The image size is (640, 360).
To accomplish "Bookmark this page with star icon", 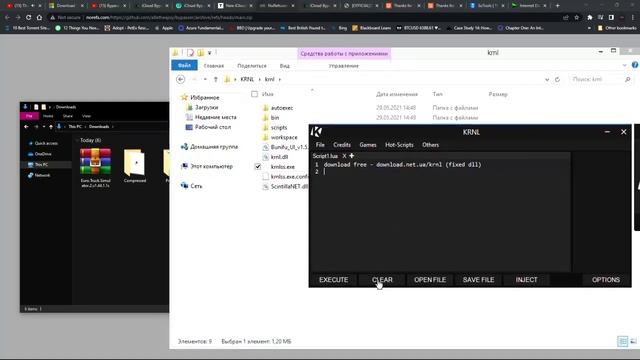I will (x=576, y=18).
